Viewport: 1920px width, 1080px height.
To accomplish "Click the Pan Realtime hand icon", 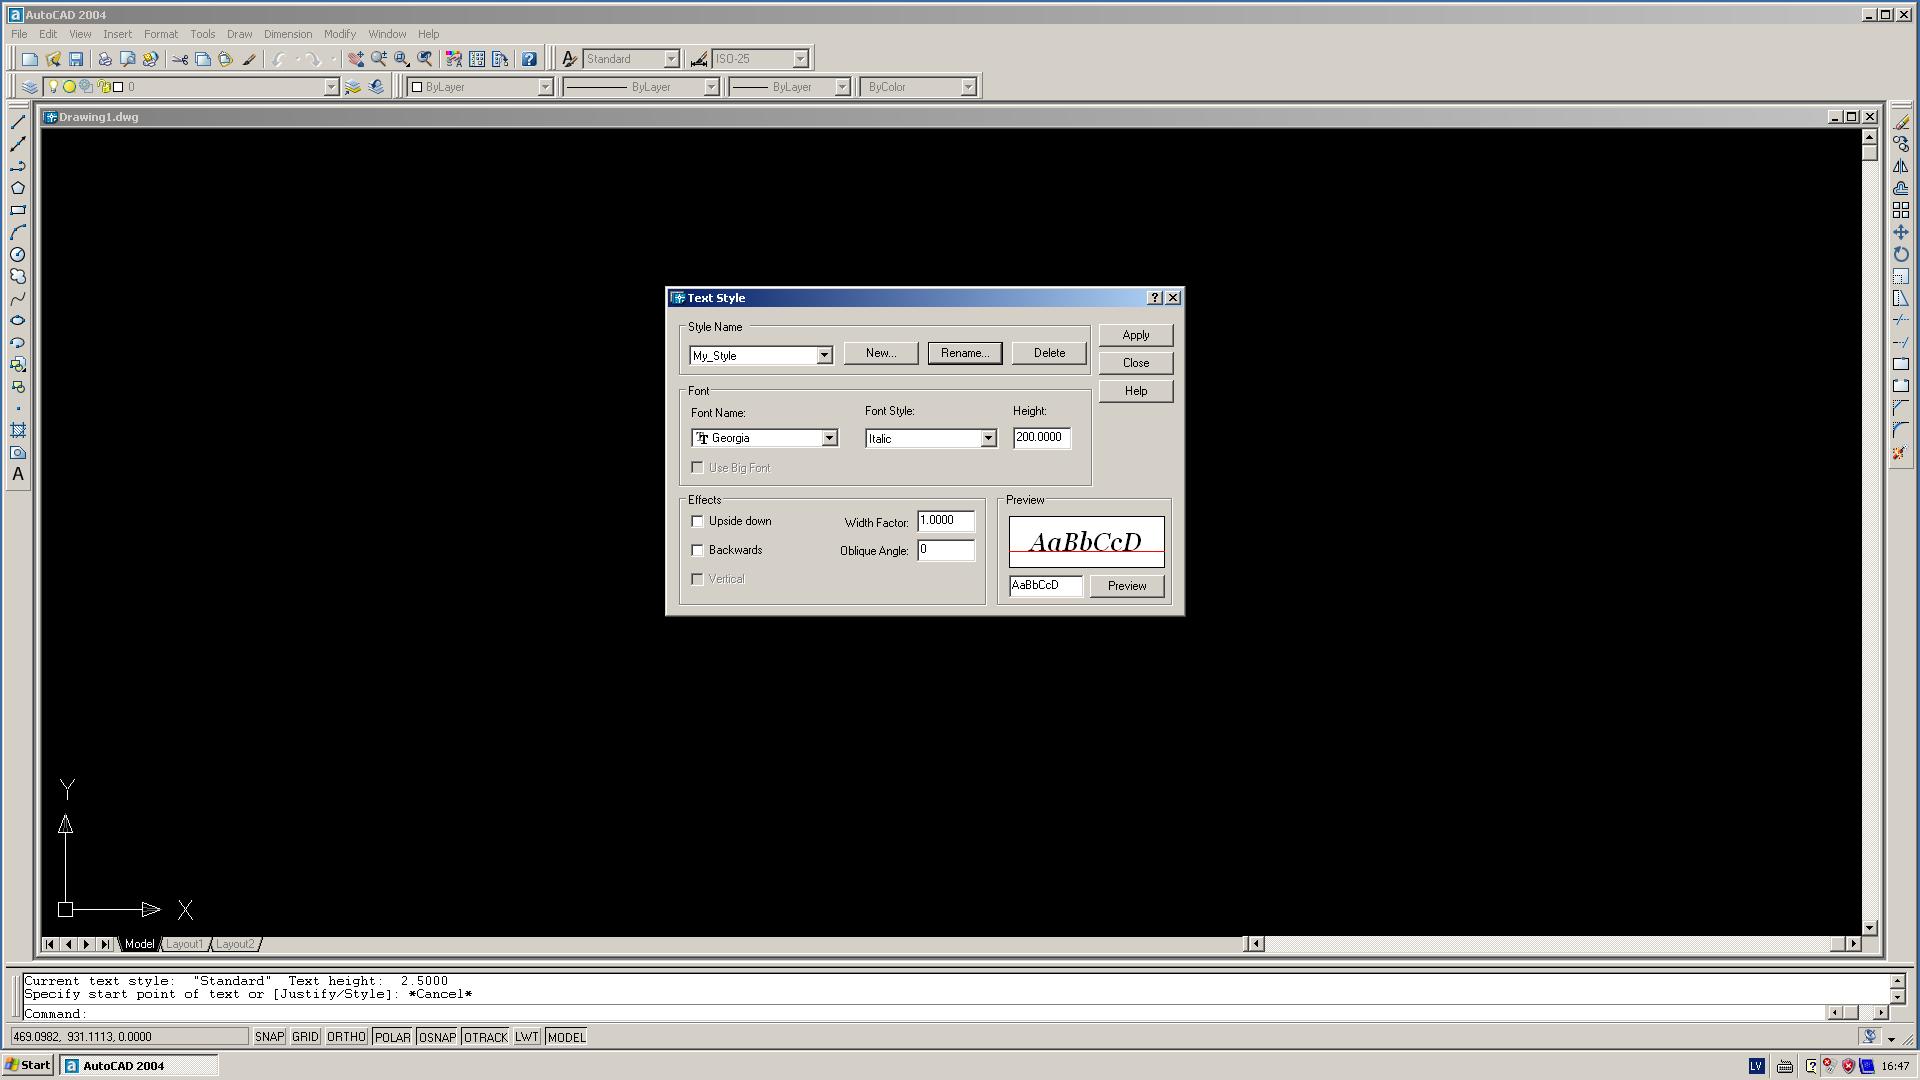I will pyautogui.click(x=355, y=59).
